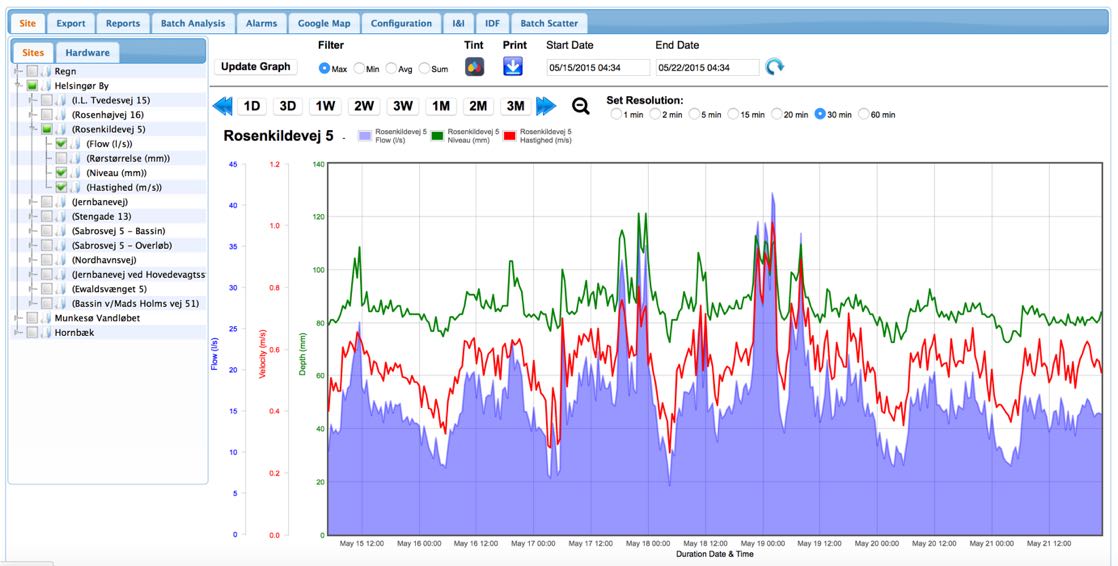Click the refresh date range icon
Image resolution: width=1118 pixels, height=566 pixels.
(774, 67)
